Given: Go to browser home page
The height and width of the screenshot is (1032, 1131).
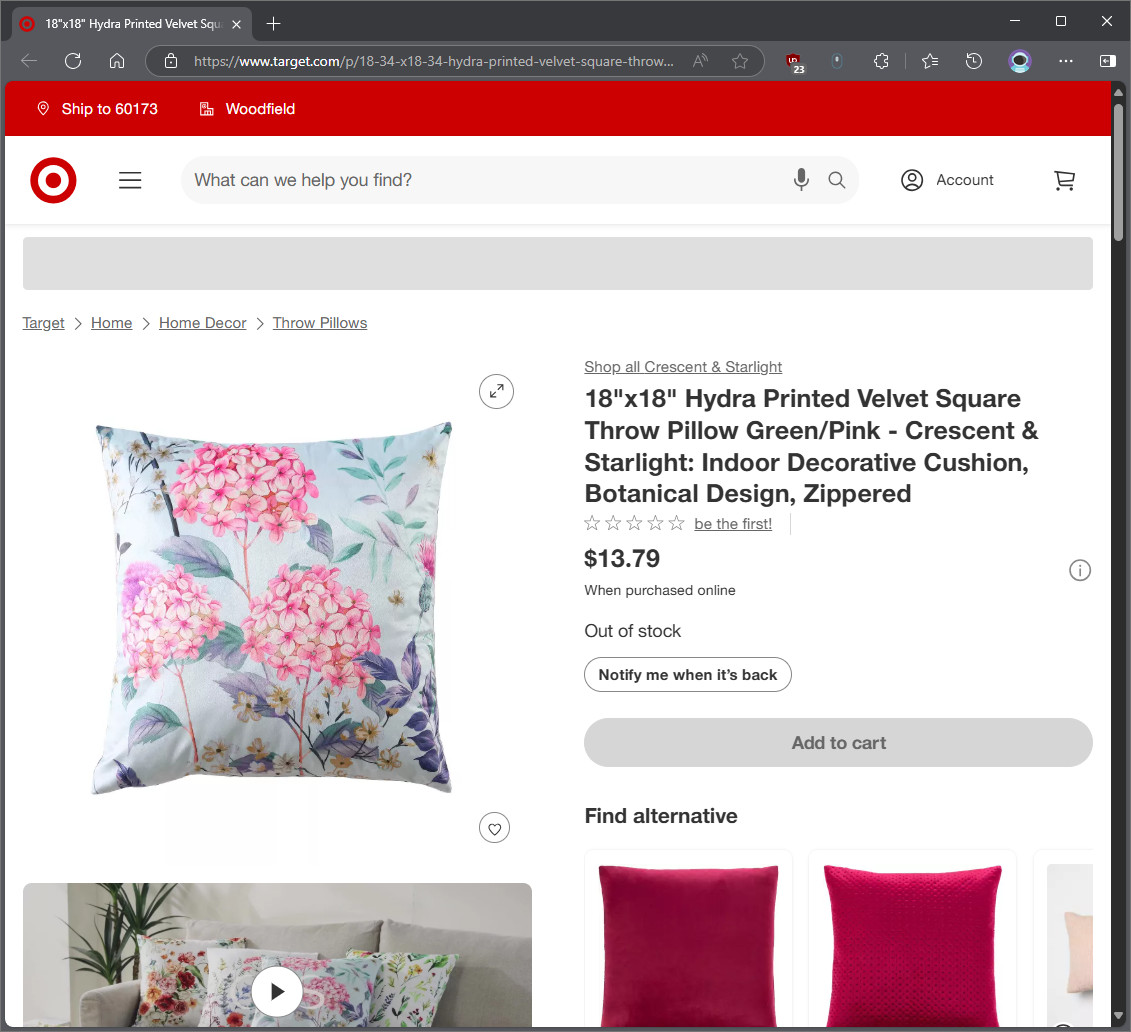Looking at the screenshot, I should coord(117,61).
